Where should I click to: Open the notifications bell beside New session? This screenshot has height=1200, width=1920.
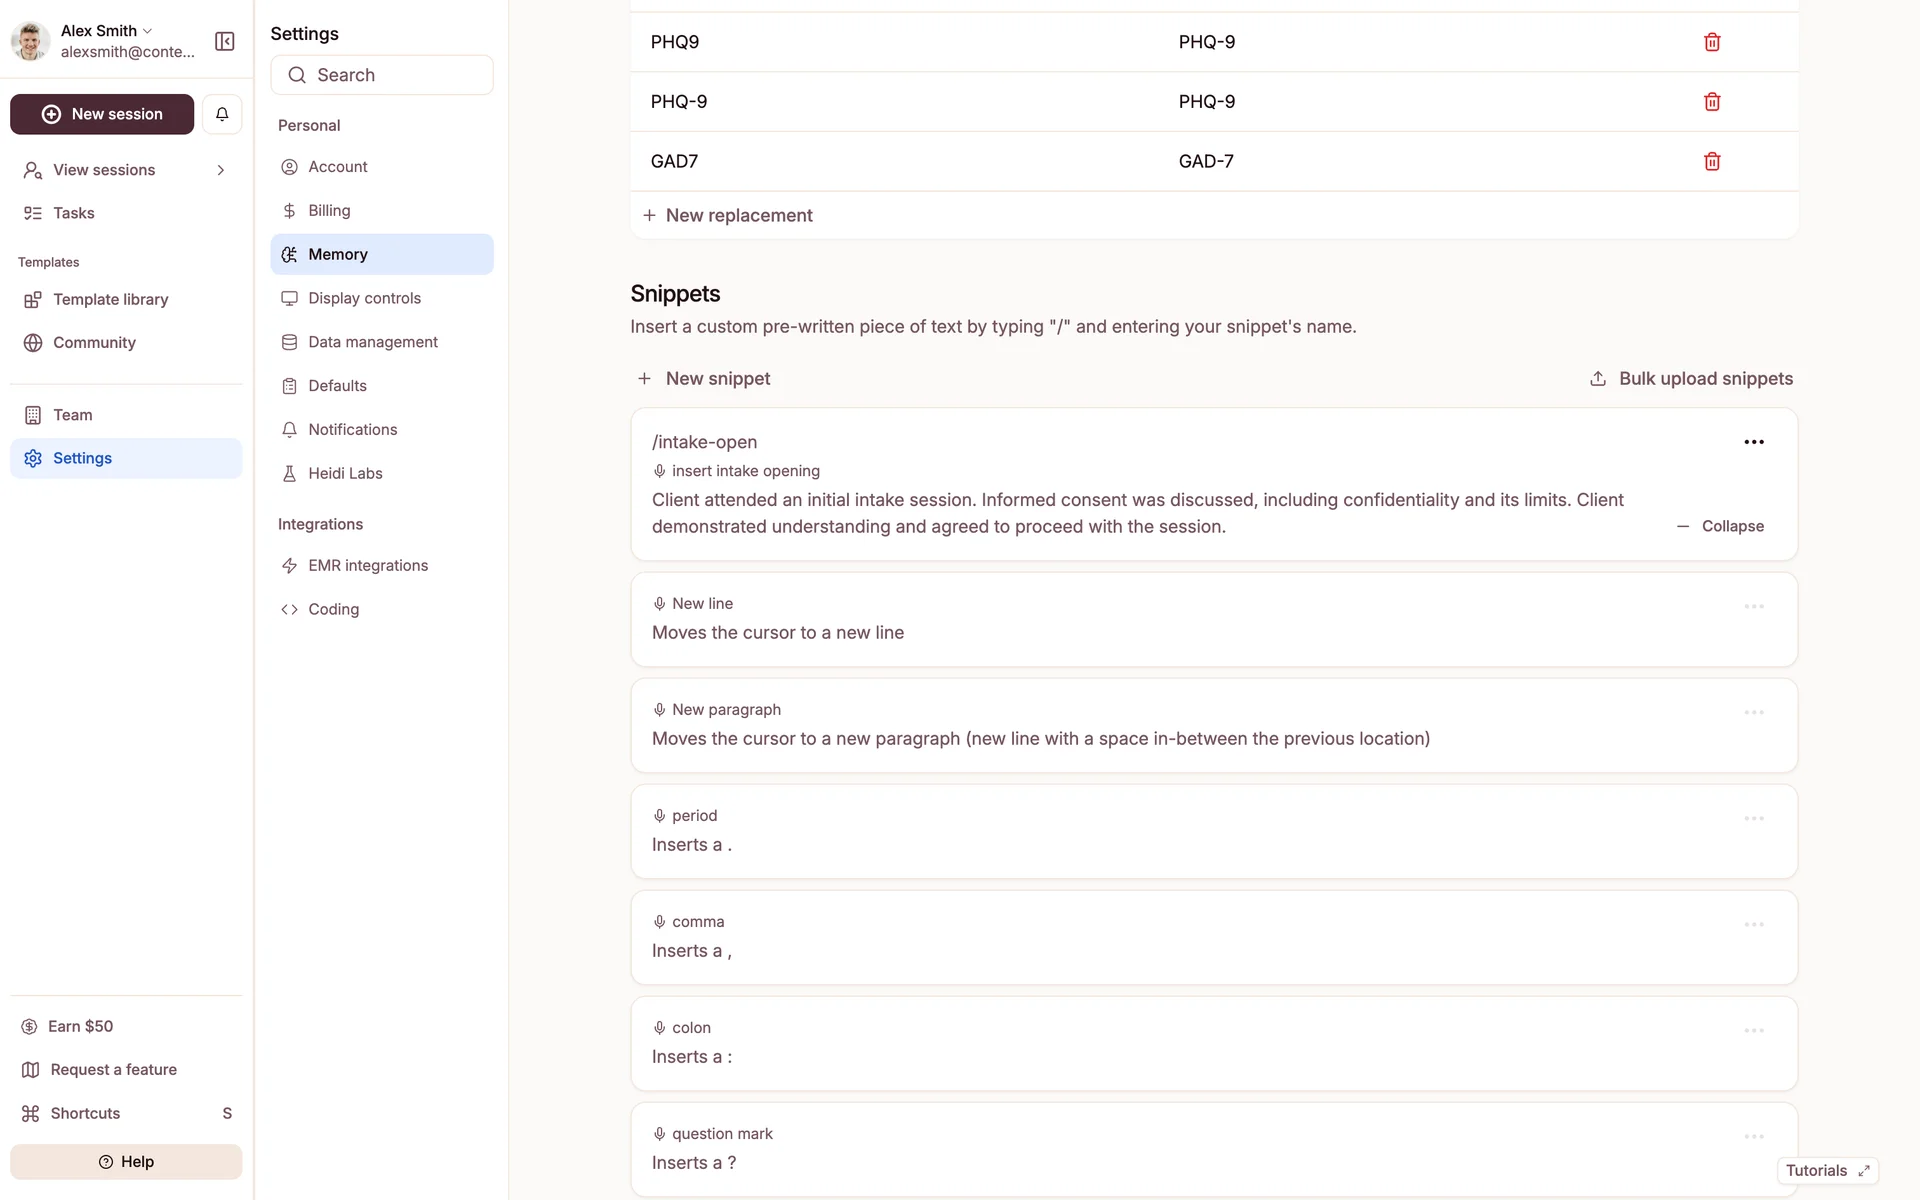point(222,114)
